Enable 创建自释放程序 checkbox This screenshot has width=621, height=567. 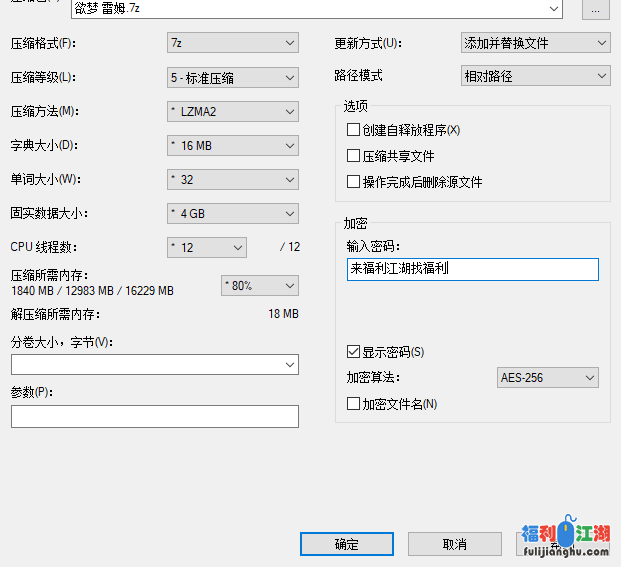pyautogui.click(x=353, y=129)
